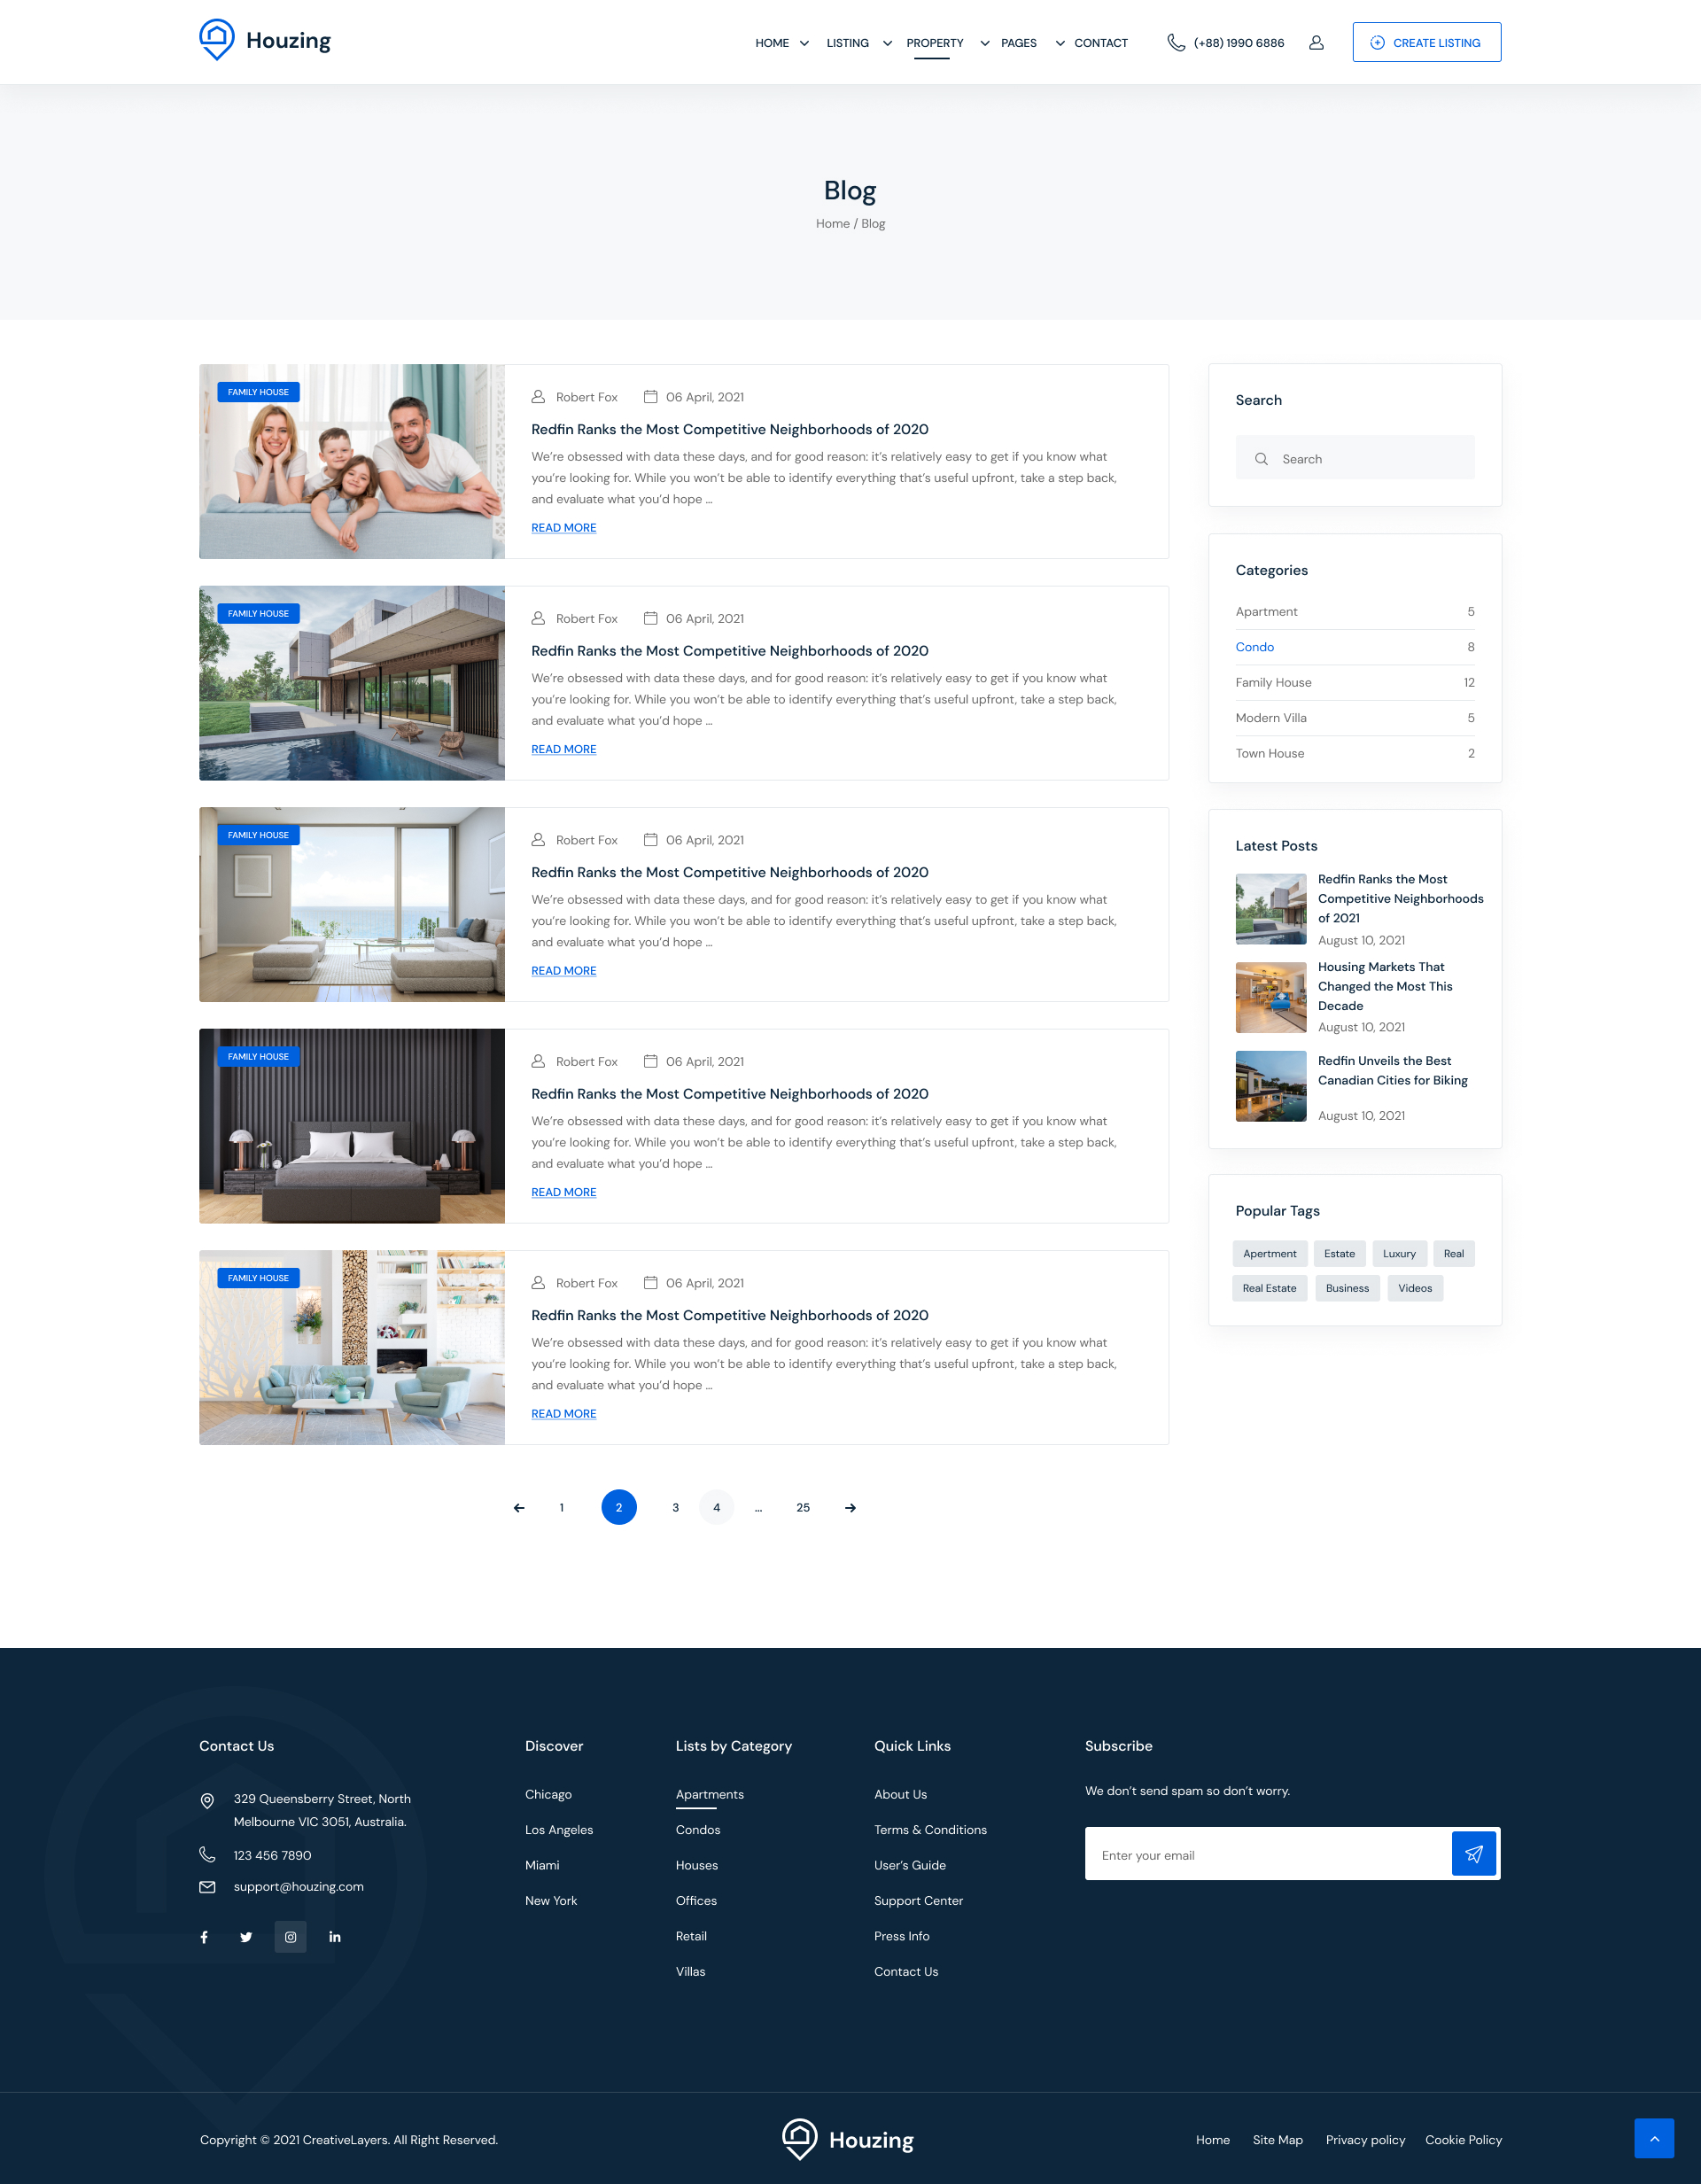Open Read More of the first blog post
This screenshot has width=1701, height=2184.
click(563, 528)
